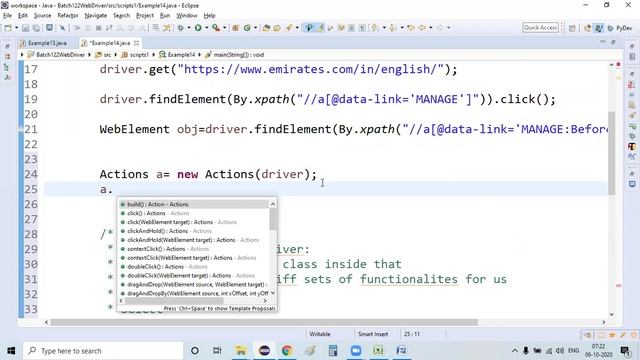Select build() : Action proposal
Screen dimensions: 640x360
point(158,204)
